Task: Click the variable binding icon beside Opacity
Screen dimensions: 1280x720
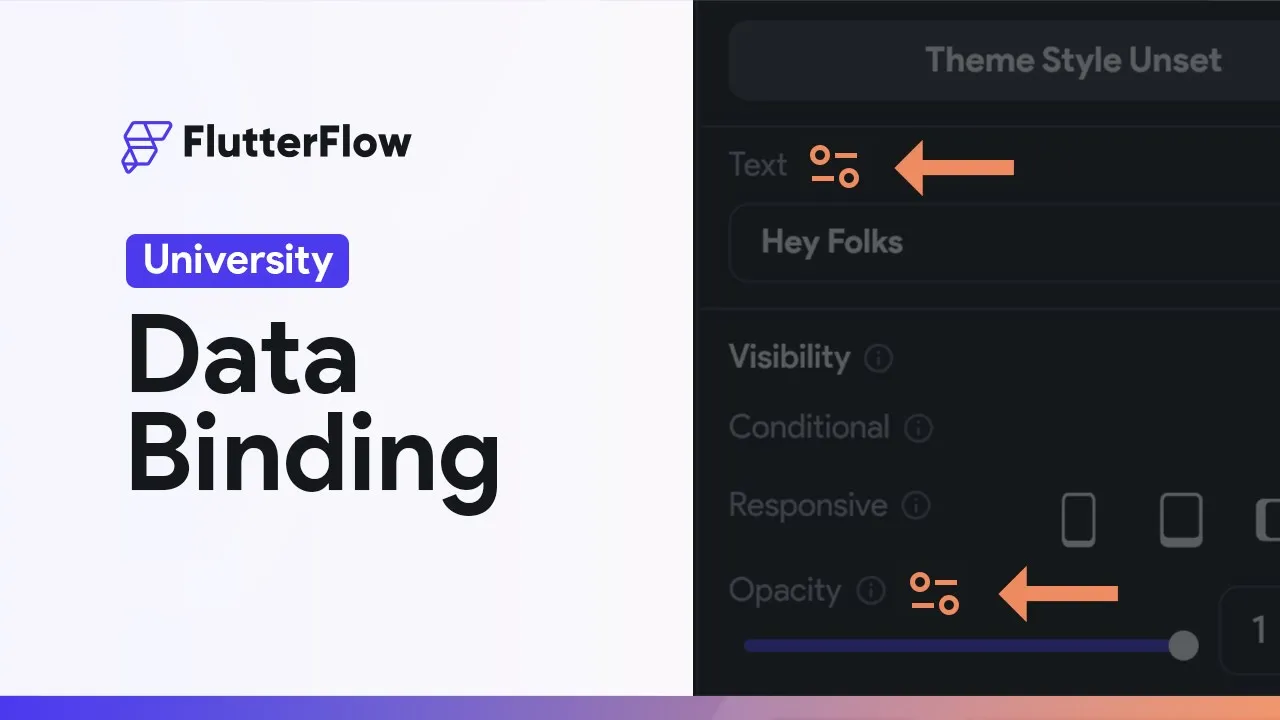Action: pos(934,594)
